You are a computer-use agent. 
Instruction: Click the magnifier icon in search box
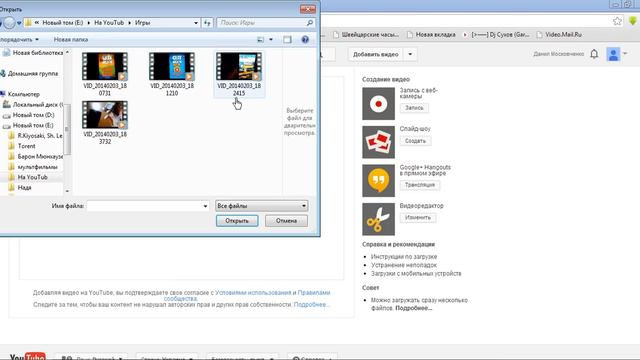(310, 23)
